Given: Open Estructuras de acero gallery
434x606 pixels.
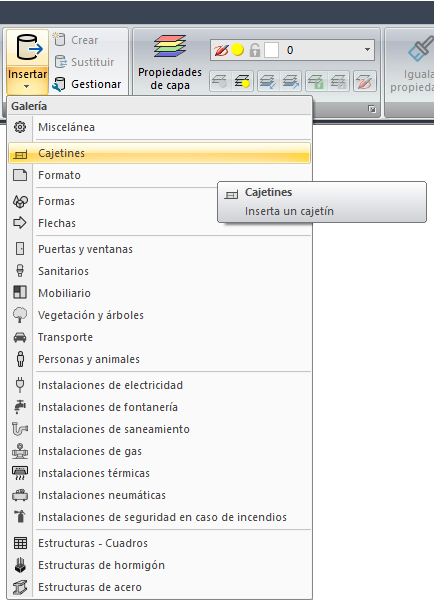Looking at the screenshot, I should (159, 587).
